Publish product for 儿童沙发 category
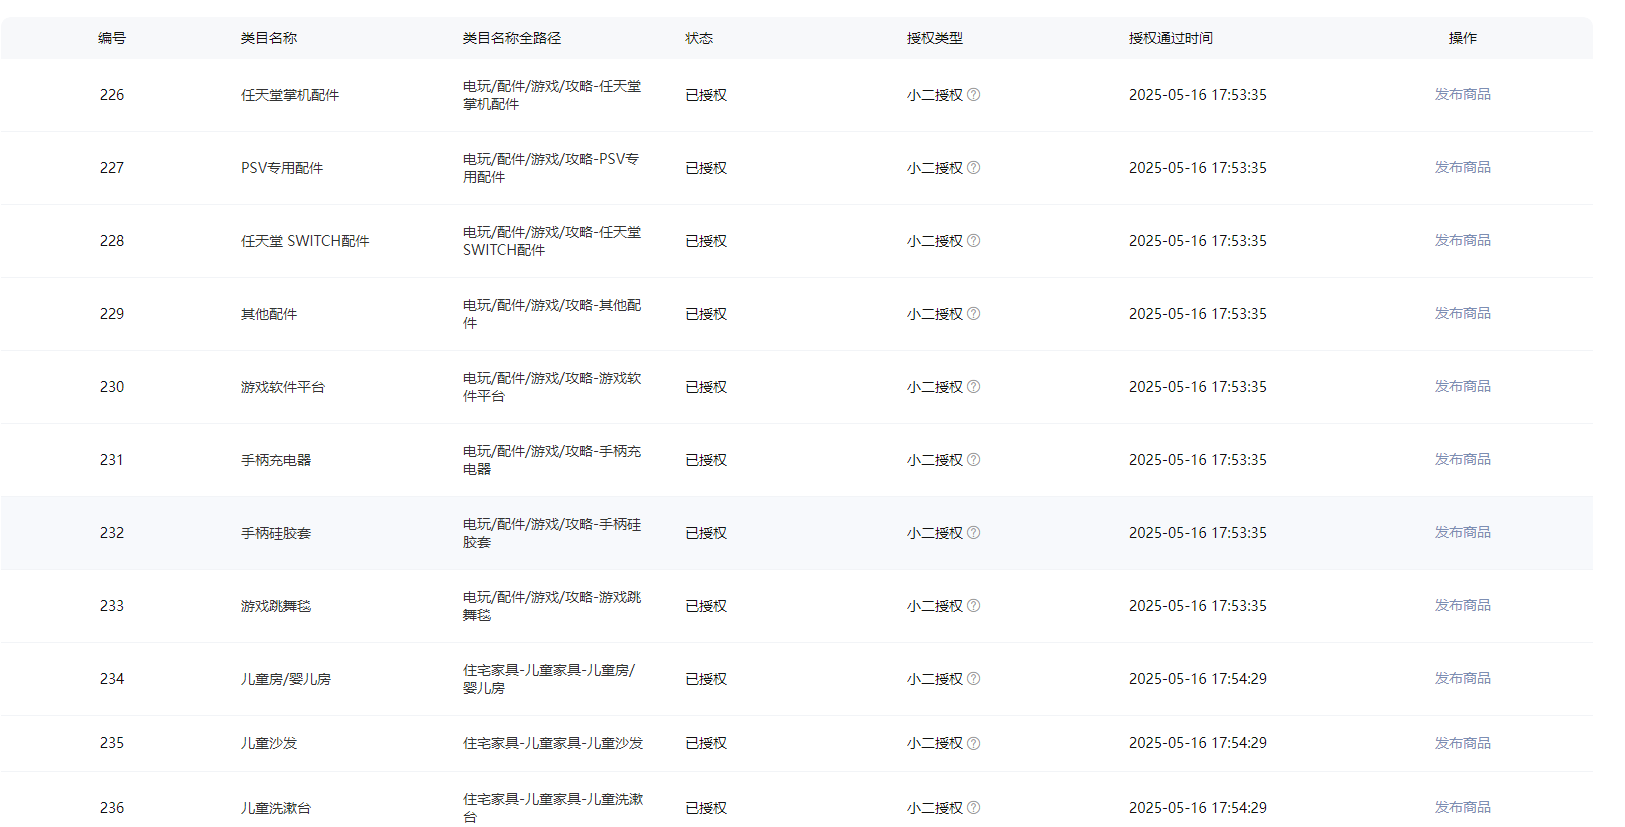The height and width of the screenshot is (827, 1625). coord(1462,743)
